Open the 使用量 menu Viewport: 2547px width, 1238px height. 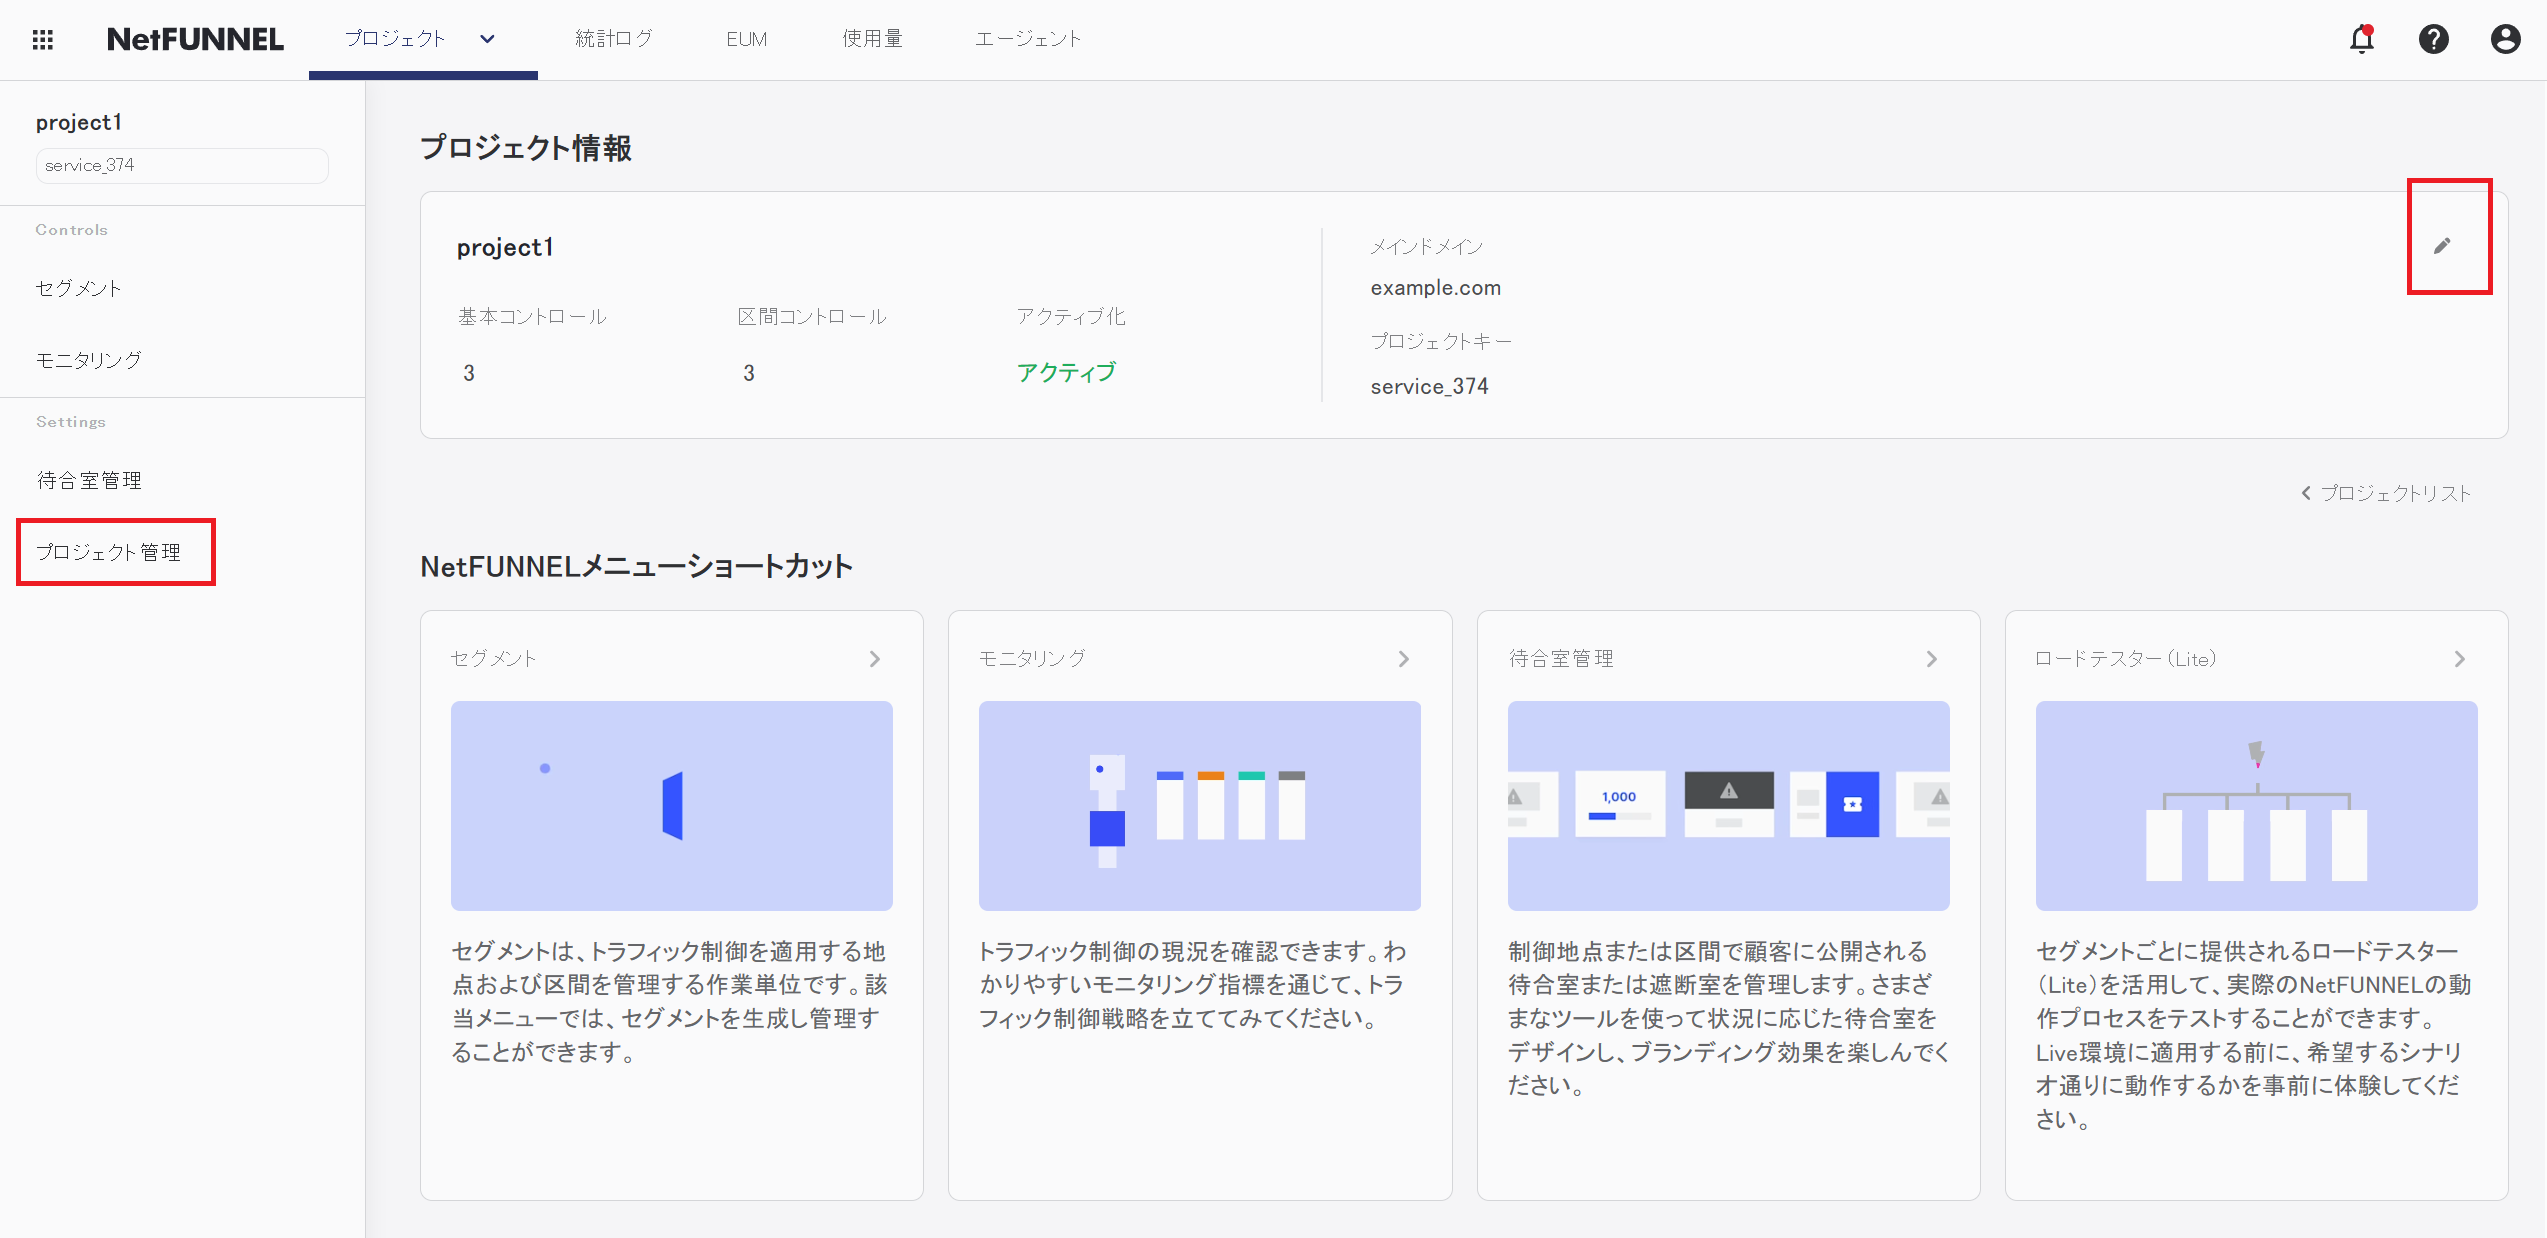point(871,38)
